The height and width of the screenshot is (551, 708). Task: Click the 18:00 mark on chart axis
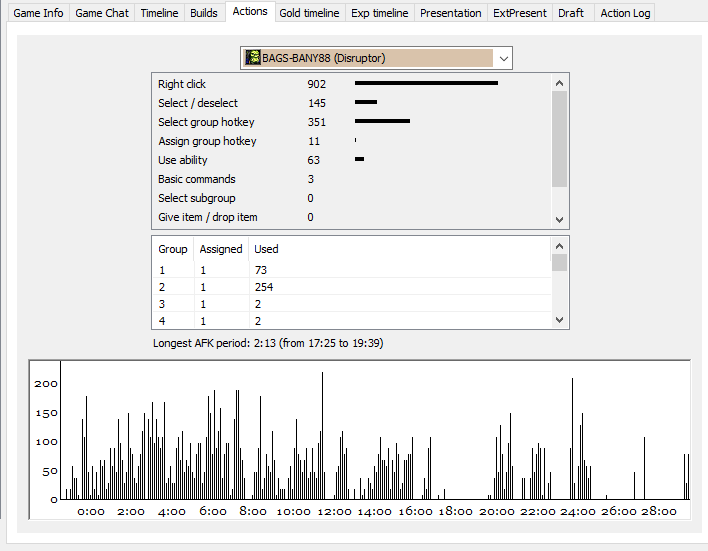pos(455,512)
